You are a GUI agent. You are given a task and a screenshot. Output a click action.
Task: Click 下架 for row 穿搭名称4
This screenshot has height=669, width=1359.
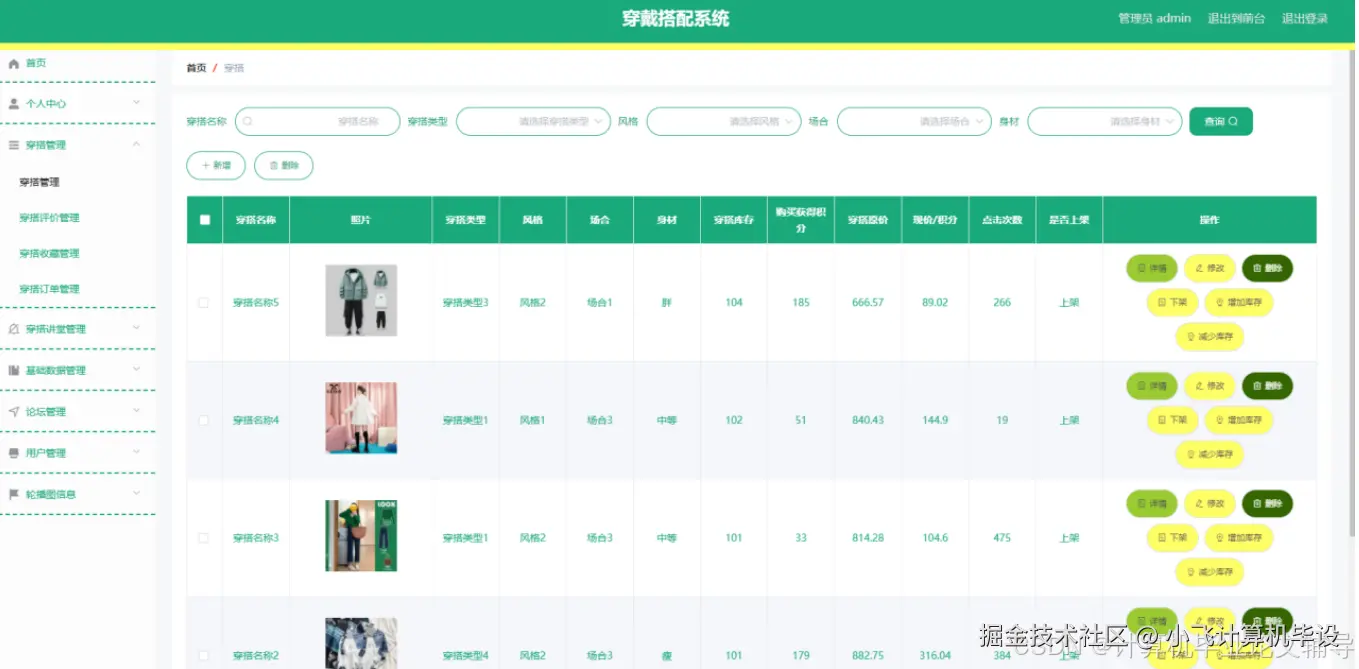pyautogui.click(x=1172, y=420)
